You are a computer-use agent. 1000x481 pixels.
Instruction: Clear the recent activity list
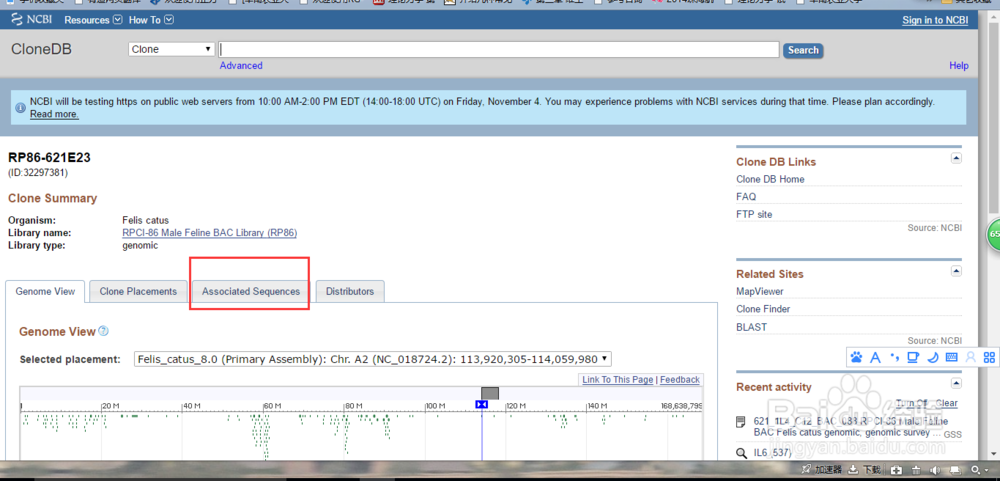tap(946, 403)
